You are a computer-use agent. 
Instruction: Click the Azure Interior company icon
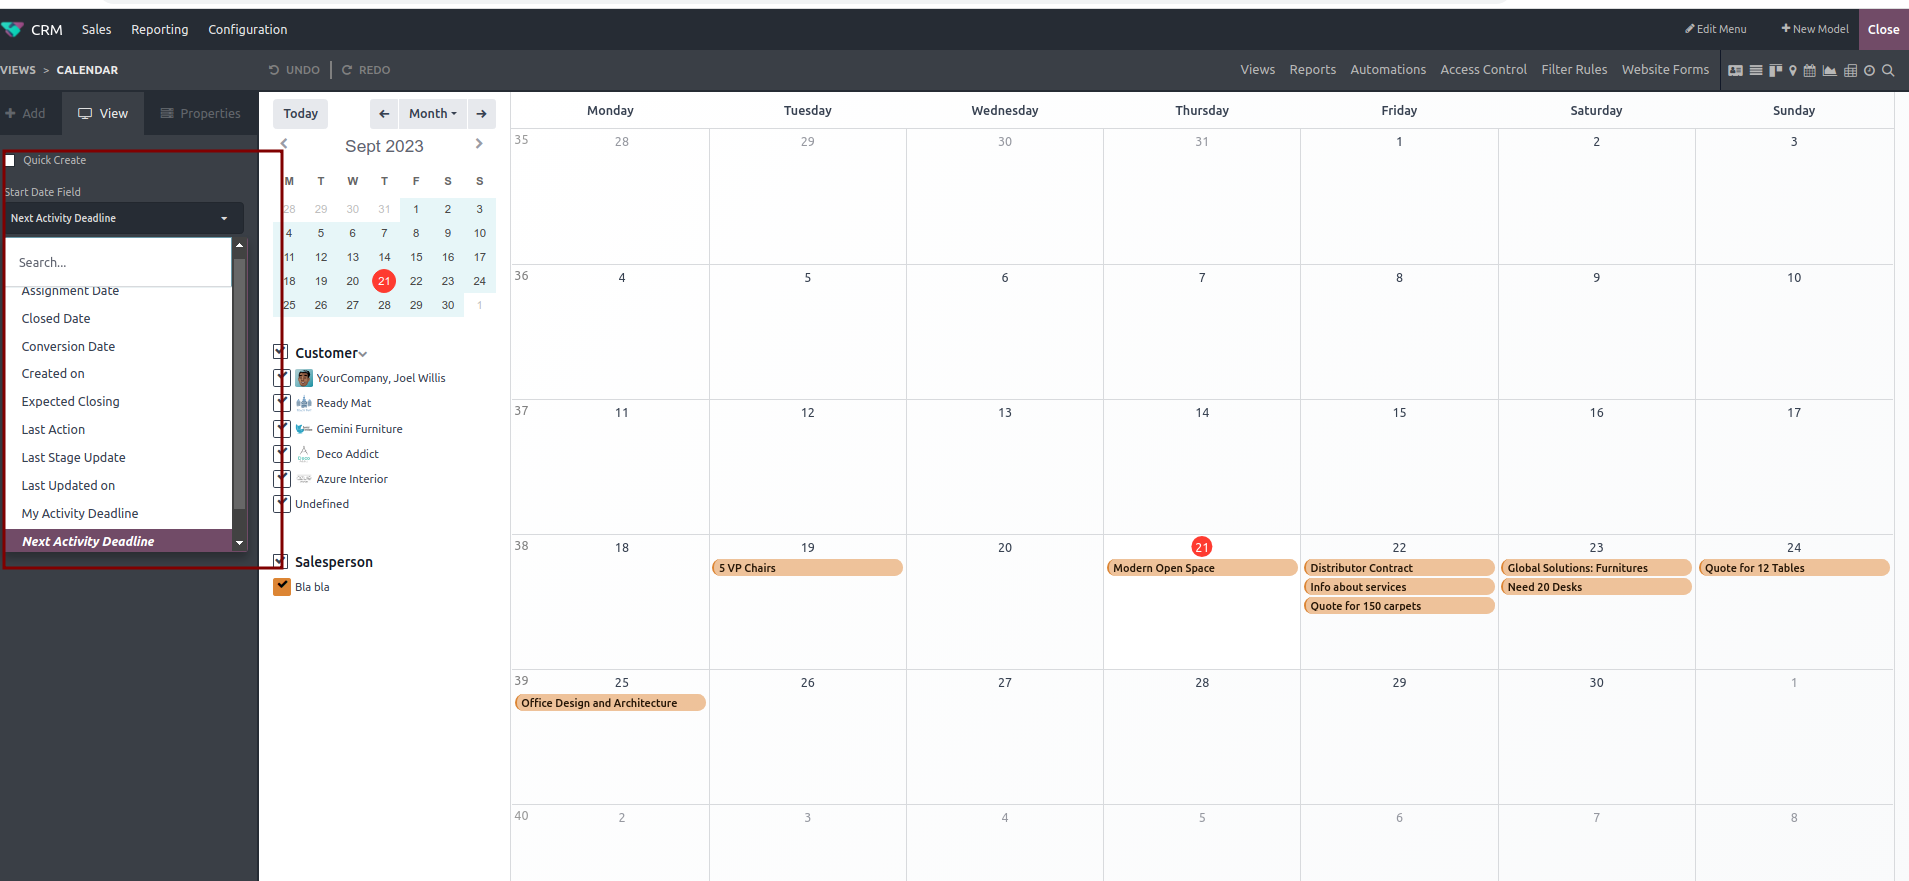pyautogui.click(x=304, y=479)
